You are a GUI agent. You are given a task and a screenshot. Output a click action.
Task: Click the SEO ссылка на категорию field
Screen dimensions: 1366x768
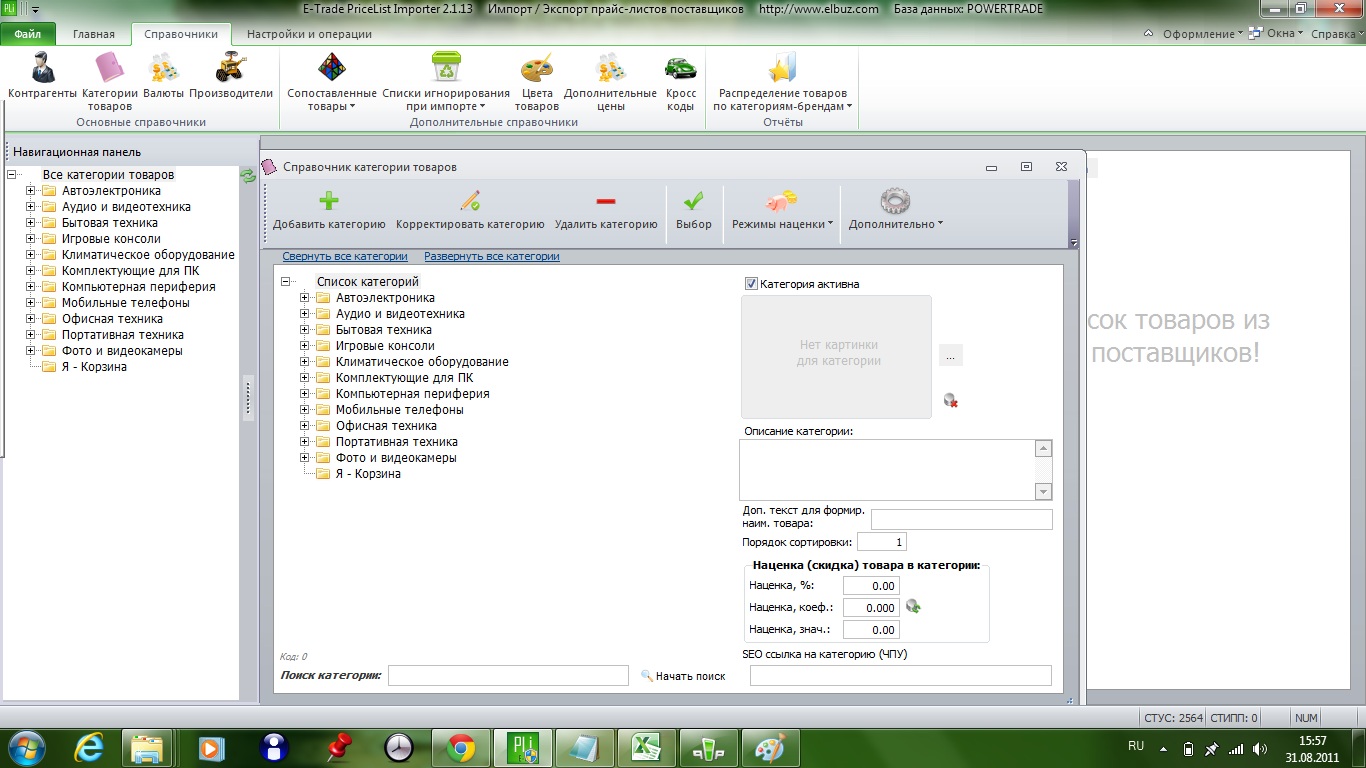pyautogui.click(x=901, y=676)
